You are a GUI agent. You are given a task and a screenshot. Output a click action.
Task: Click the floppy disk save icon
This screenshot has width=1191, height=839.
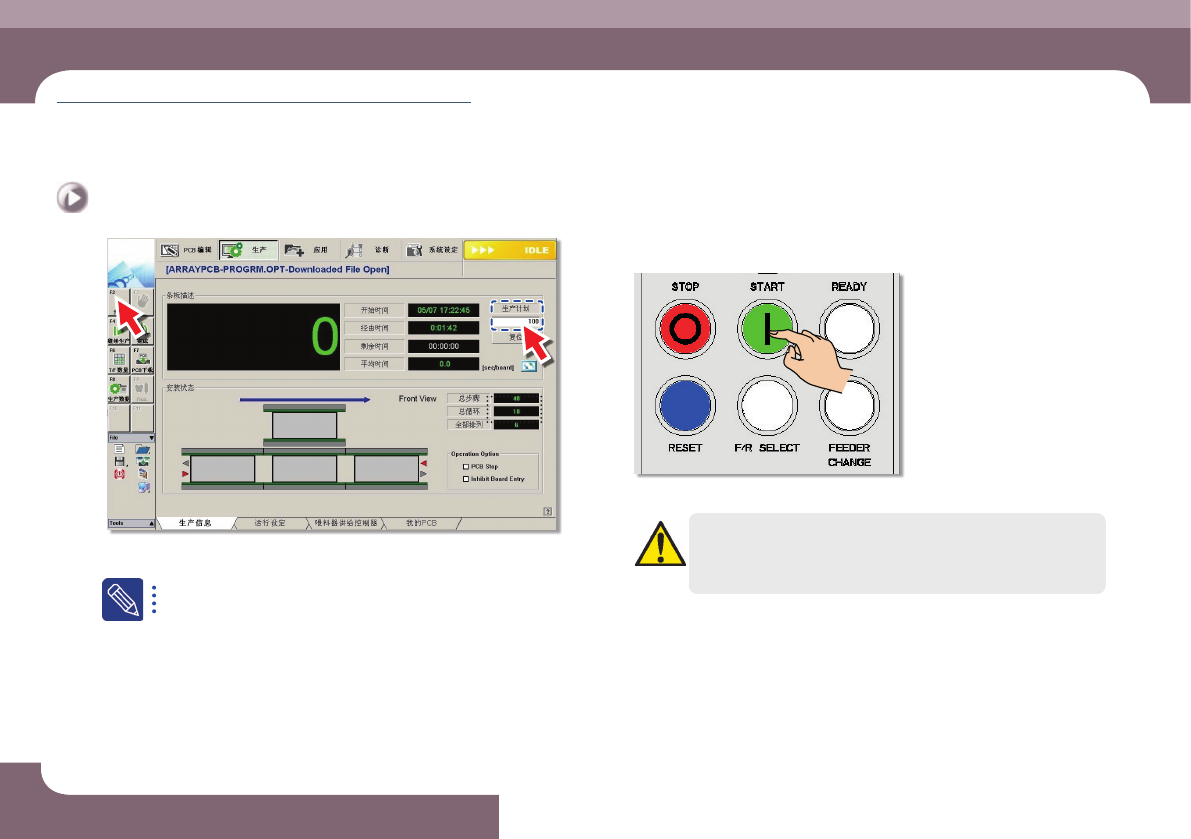point(119,461)
